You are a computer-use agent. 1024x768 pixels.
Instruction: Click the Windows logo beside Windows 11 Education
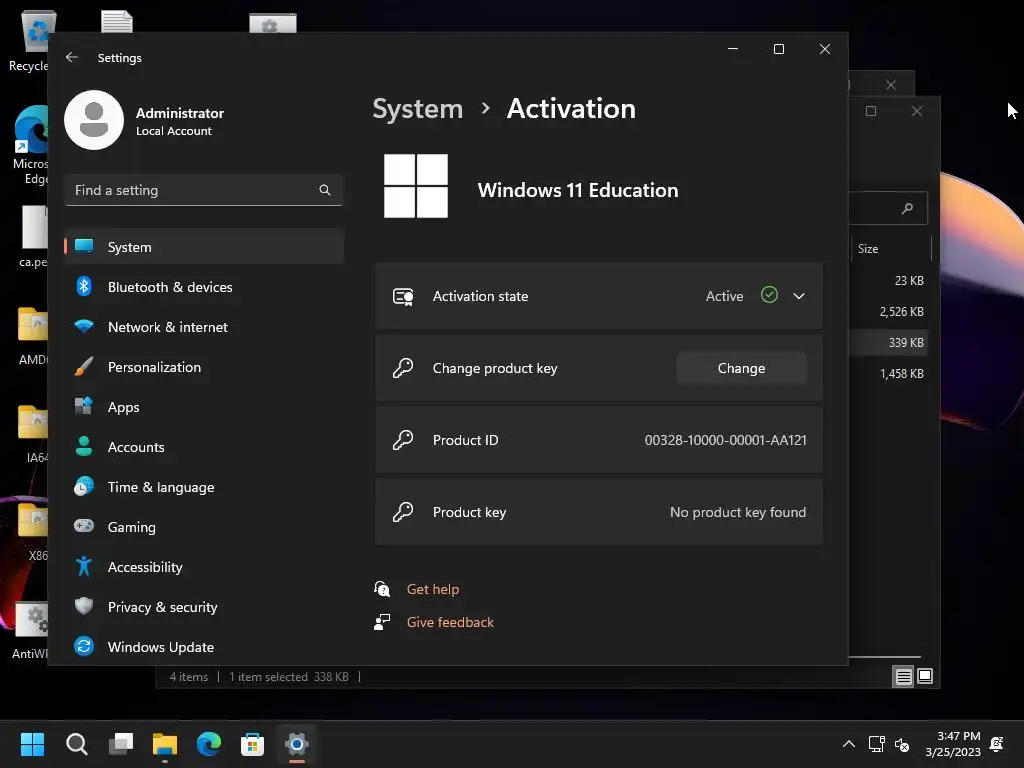(x=416, y=186)
